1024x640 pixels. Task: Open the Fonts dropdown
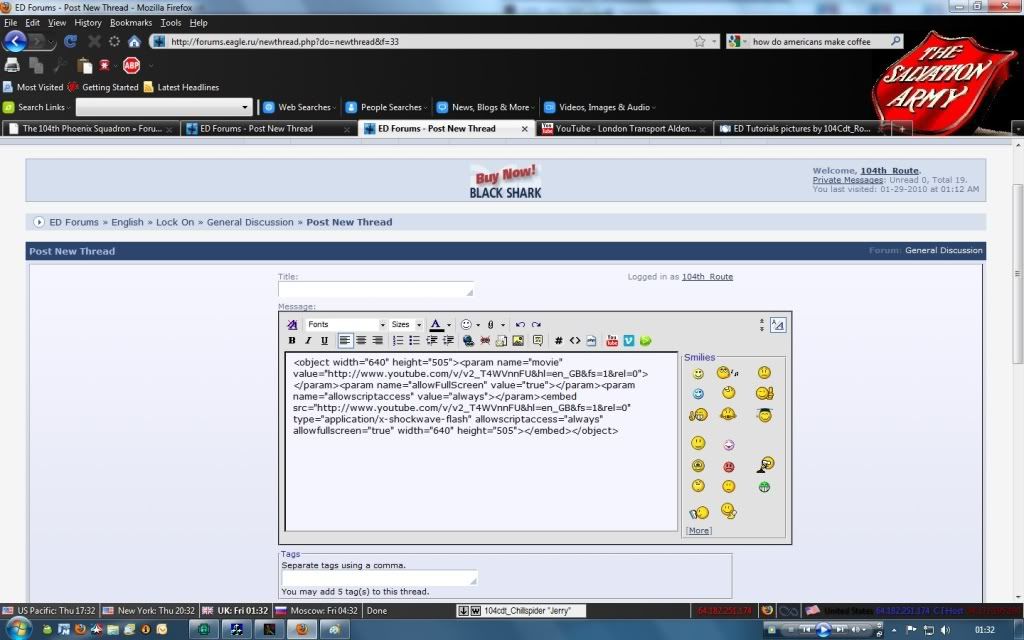(346, 325)
